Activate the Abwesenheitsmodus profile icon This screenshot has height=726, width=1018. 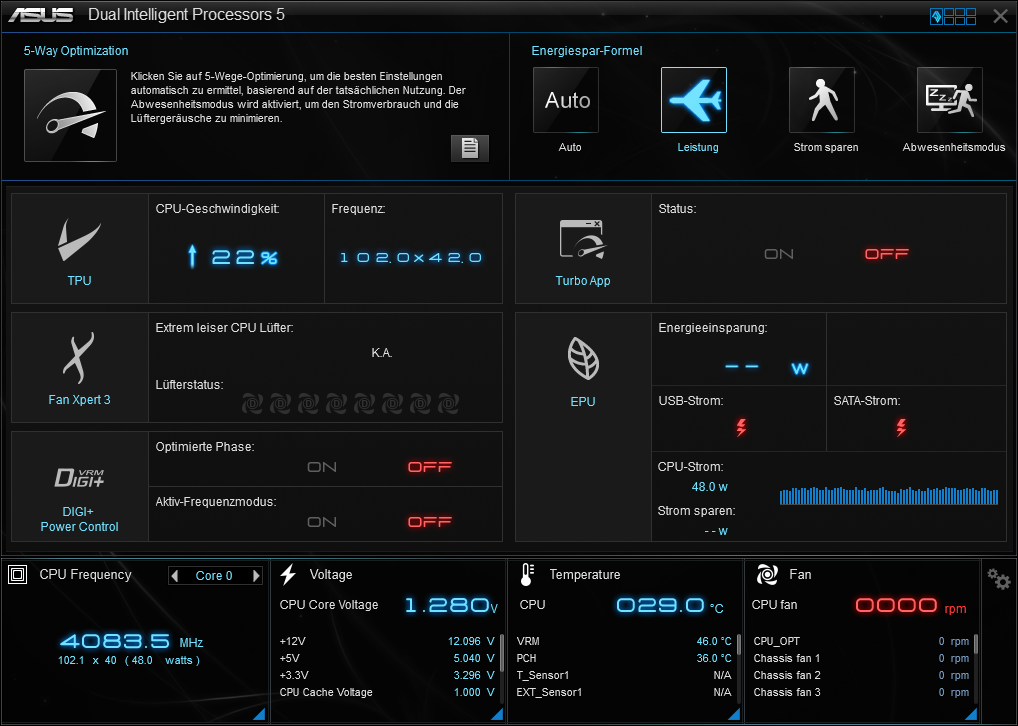[949, 100]
